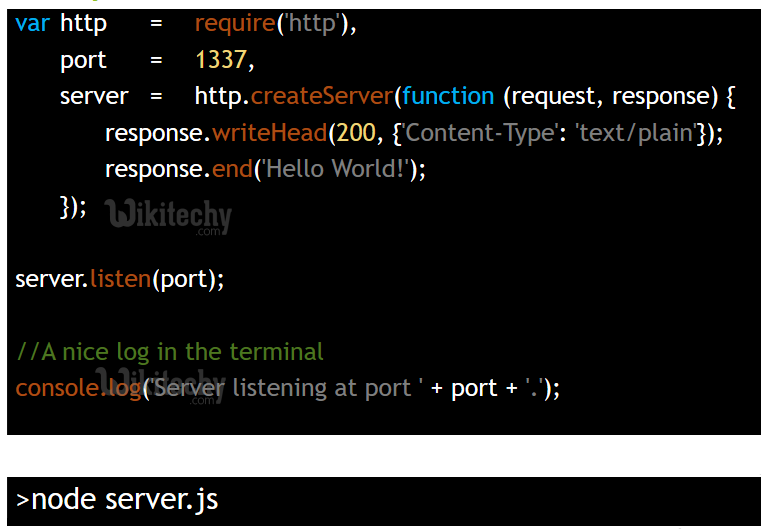Click the 'createServer' method name
This screenshot has width=761, height=529.
click(x=322, y=96)
